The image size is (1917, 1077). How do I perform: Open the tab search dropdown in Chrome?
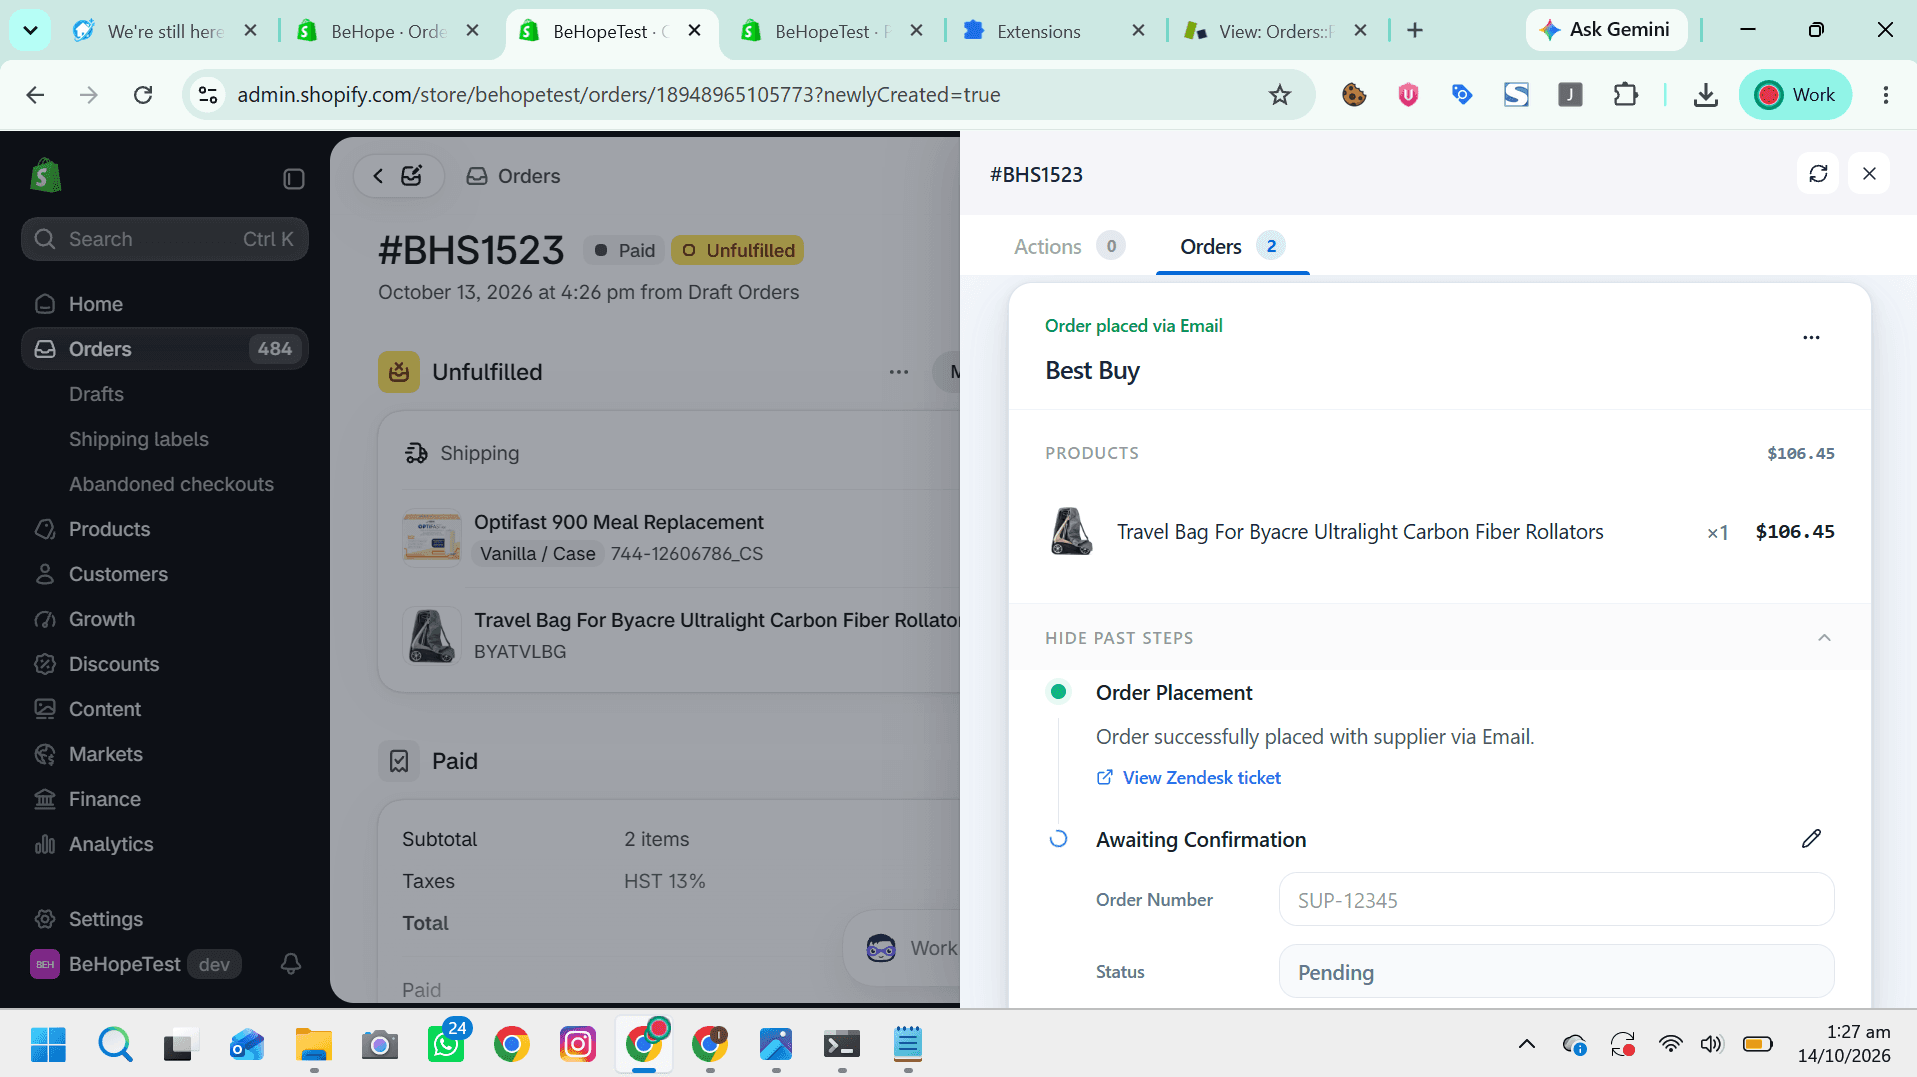[31, 31]
